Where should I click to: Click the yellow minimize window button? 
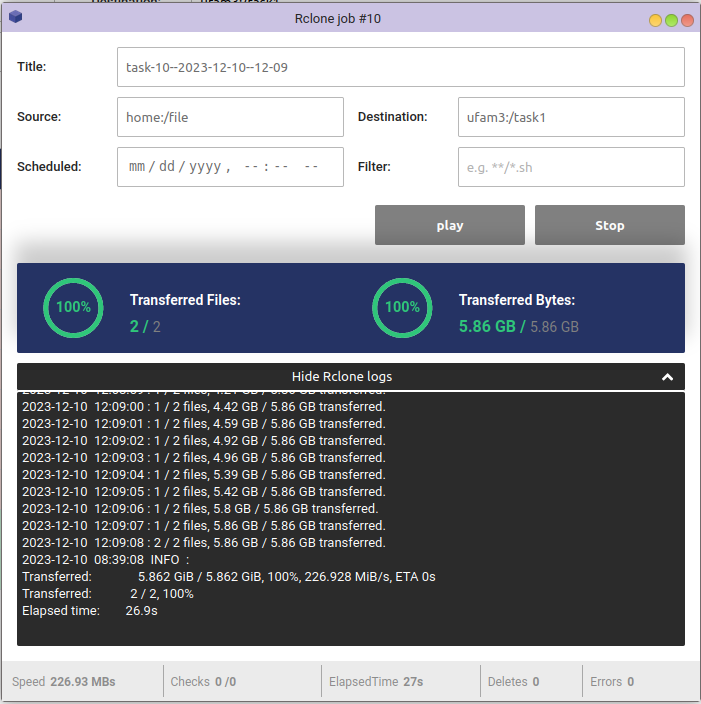click(655, 20)
